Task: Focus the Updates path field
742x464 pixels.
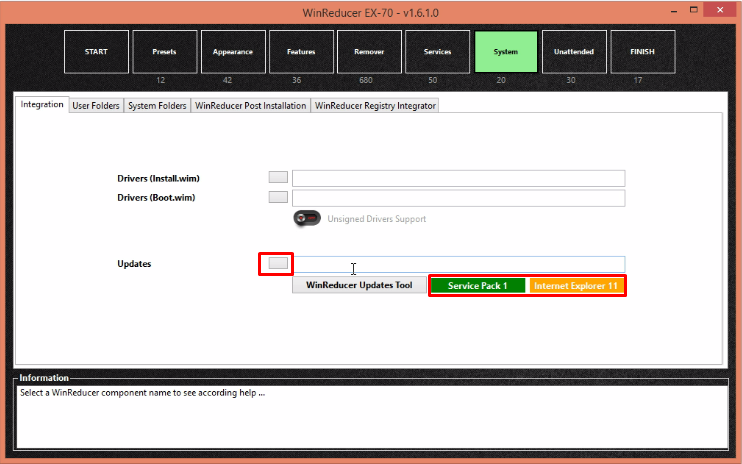Action: (459, 264)
